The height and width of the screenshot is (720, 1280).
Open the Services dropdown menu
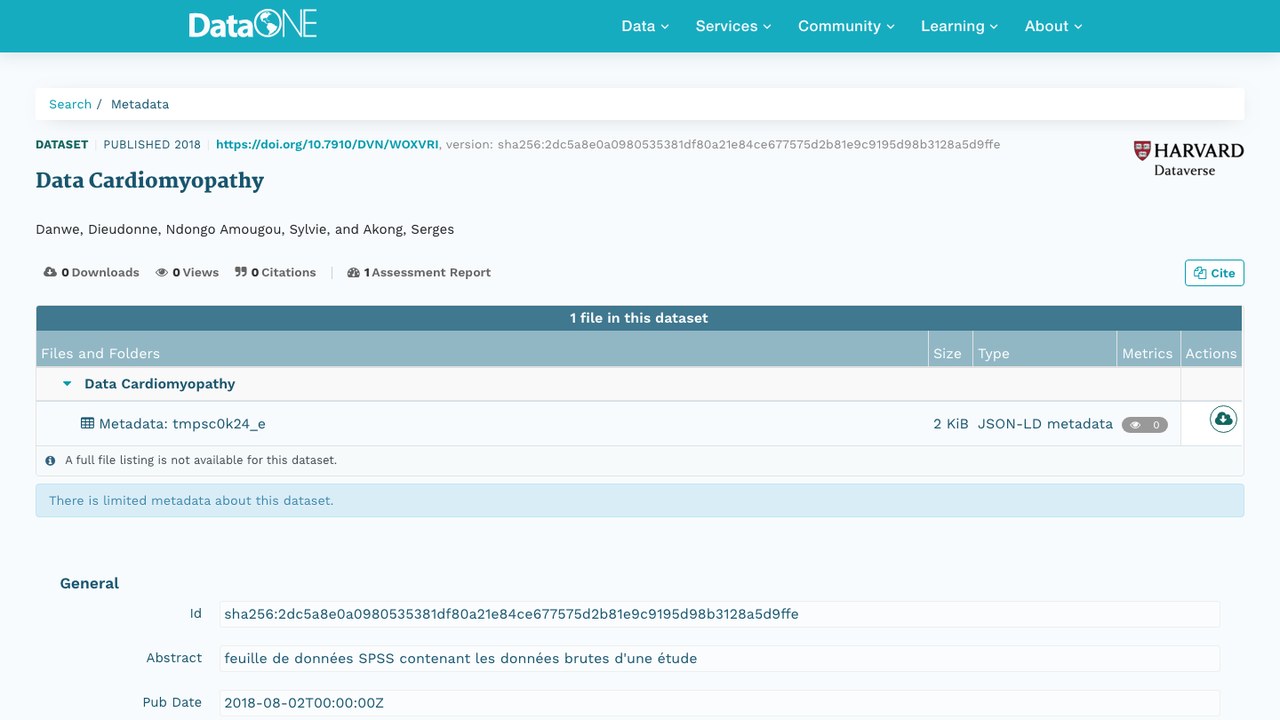(x=733, y=26)
